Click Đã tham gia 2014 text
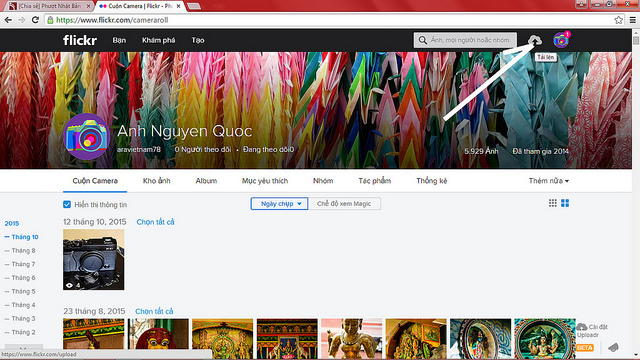 point(541,151)
